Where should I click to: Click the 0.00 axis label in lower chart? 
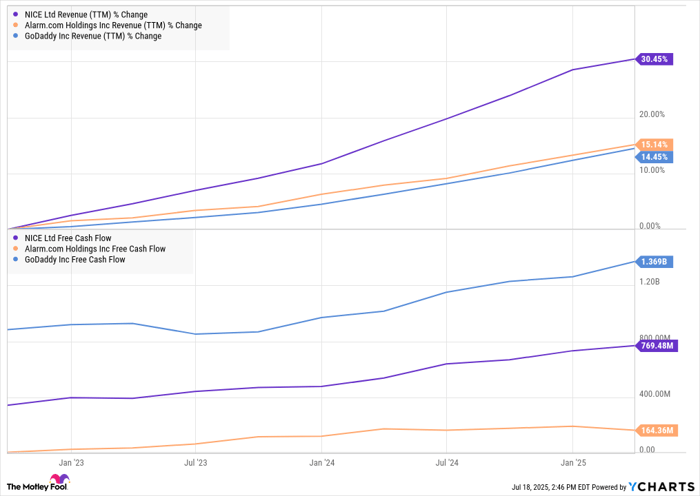tap(647, 450)
